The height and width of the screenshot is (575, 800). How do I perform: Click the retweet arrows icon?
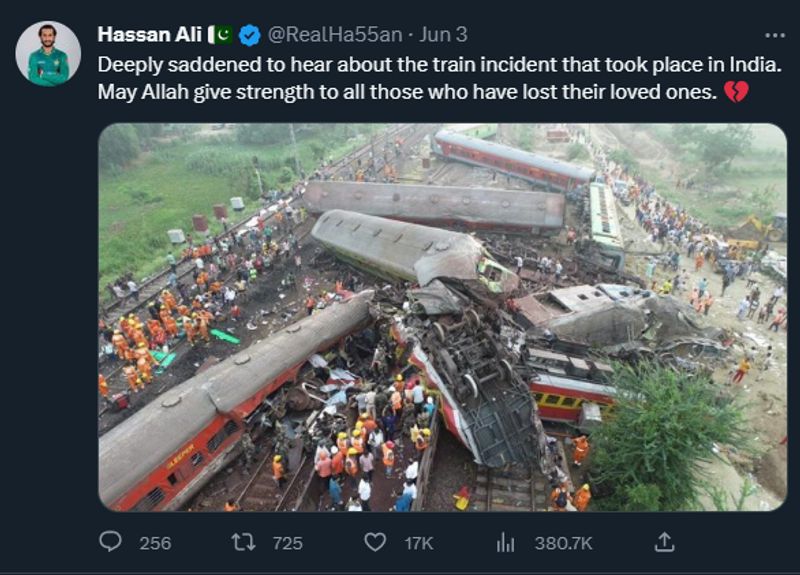(243, 542)
